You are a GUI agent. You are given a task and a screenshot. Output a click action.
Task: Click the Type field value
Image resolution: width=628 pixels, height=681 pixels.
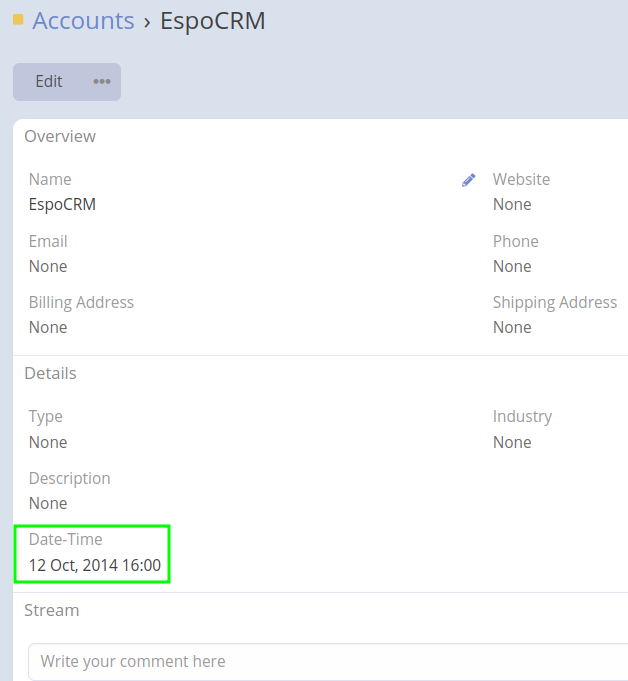[x=48, y=442]
